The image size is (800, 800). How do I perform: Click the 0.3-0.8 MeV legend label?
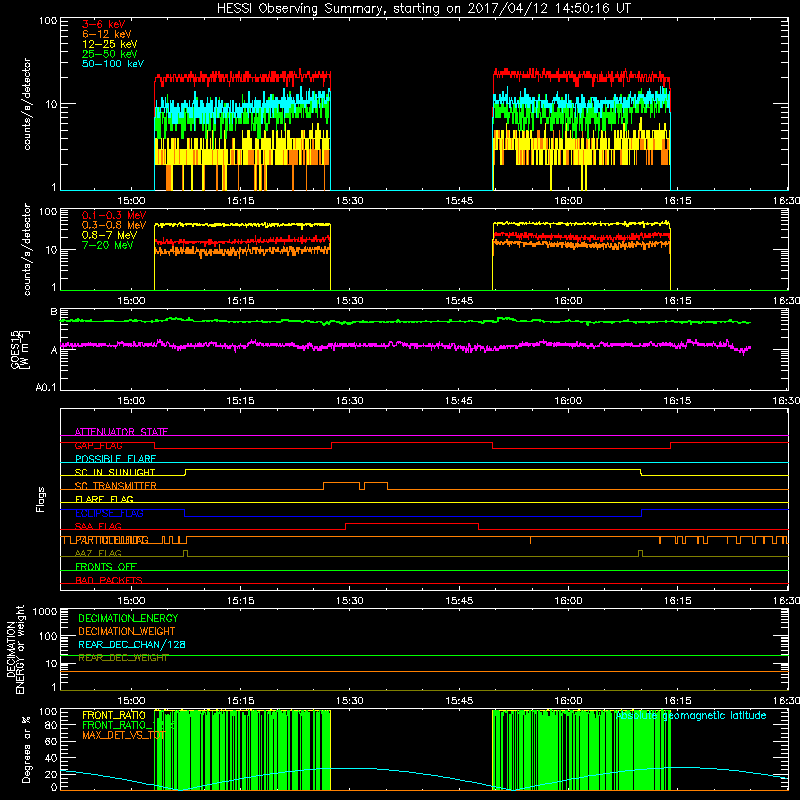(114, 225)
